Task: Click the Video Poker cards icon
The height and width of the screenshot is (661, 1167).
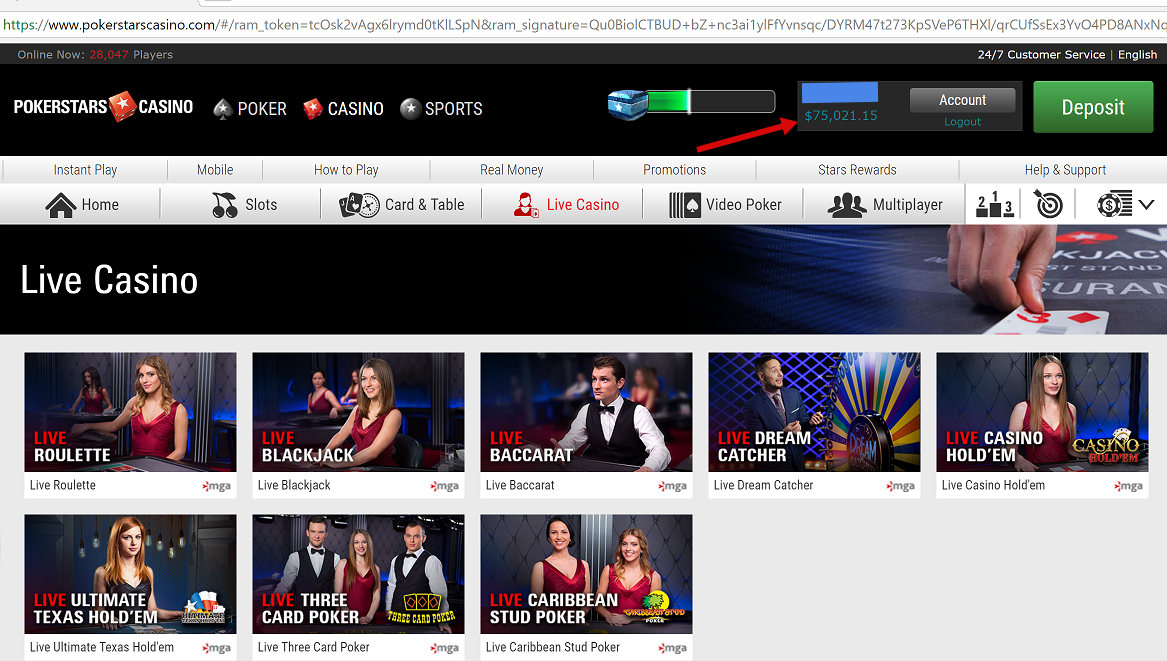Action: (685, 205)
